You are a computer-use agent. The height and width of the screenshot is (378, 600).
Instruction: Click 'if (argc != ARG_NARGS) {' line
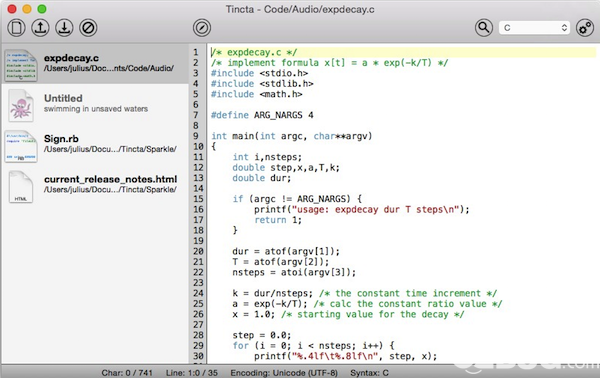click(x=297, y=199)
